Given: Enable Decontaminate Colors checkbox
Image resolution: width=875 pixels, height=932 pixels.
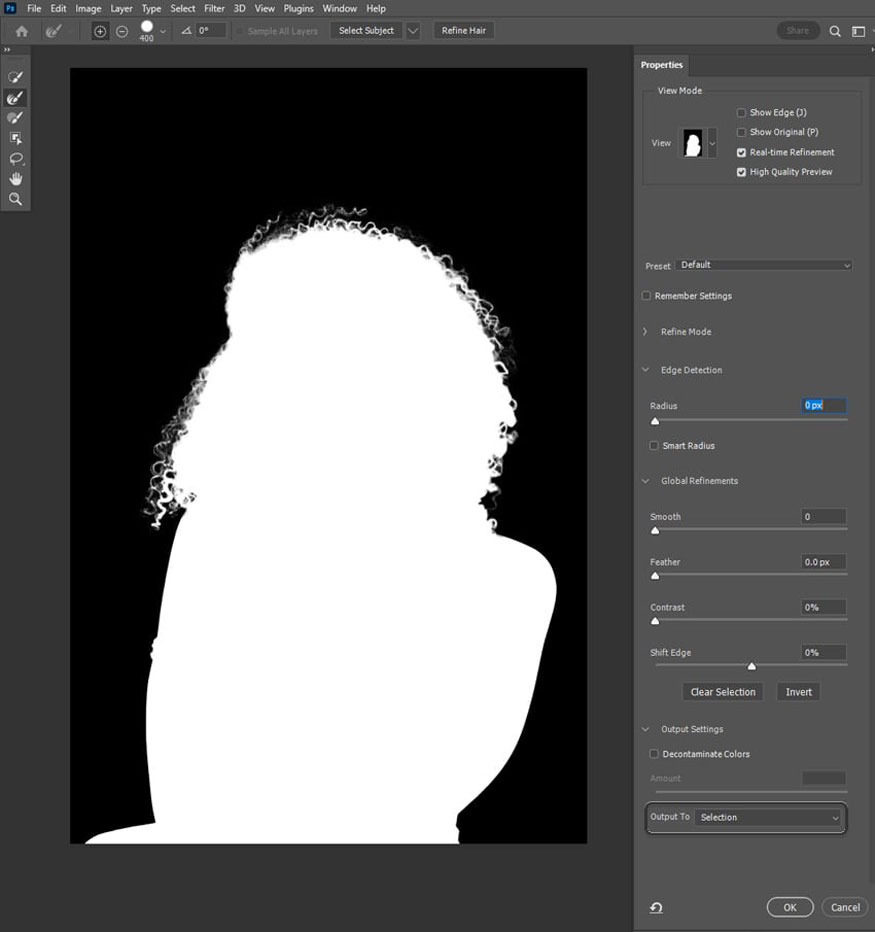Looking at the screenshot, I should pyautogui.click(x=654, y=754).
